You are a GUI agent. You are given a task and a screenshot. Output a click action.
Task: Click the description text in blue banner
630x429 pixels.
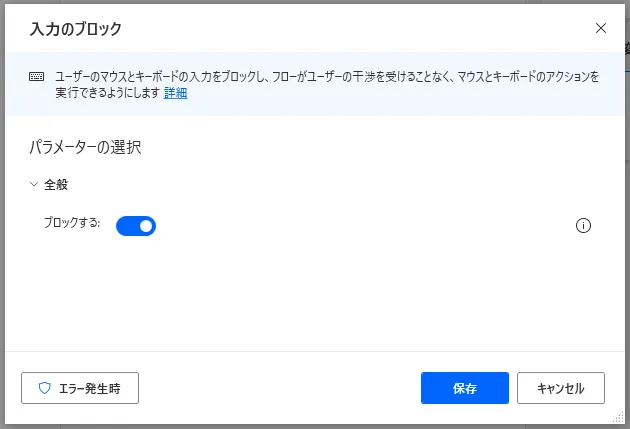click(x=327, y=84)
